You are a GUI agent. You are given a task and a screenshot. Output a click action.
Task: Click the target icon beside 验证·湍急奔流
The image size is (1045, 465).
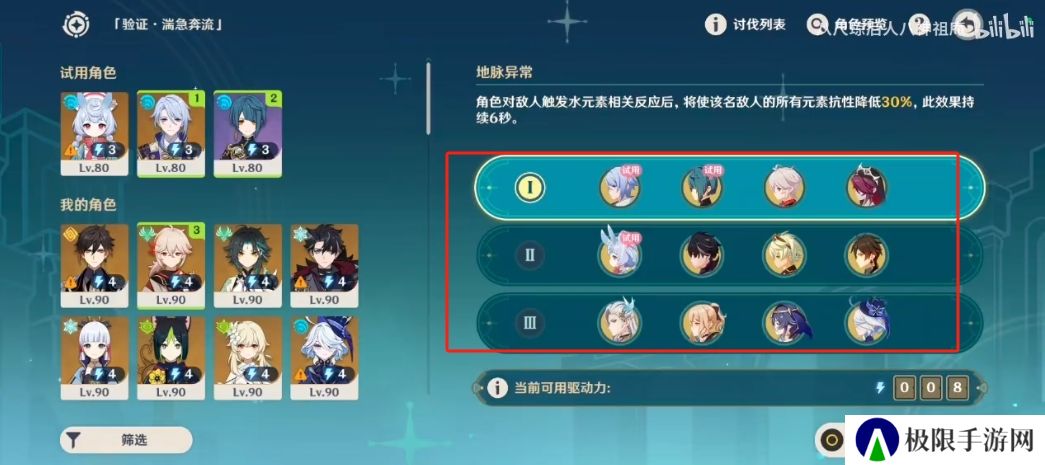tap(76, 25)
